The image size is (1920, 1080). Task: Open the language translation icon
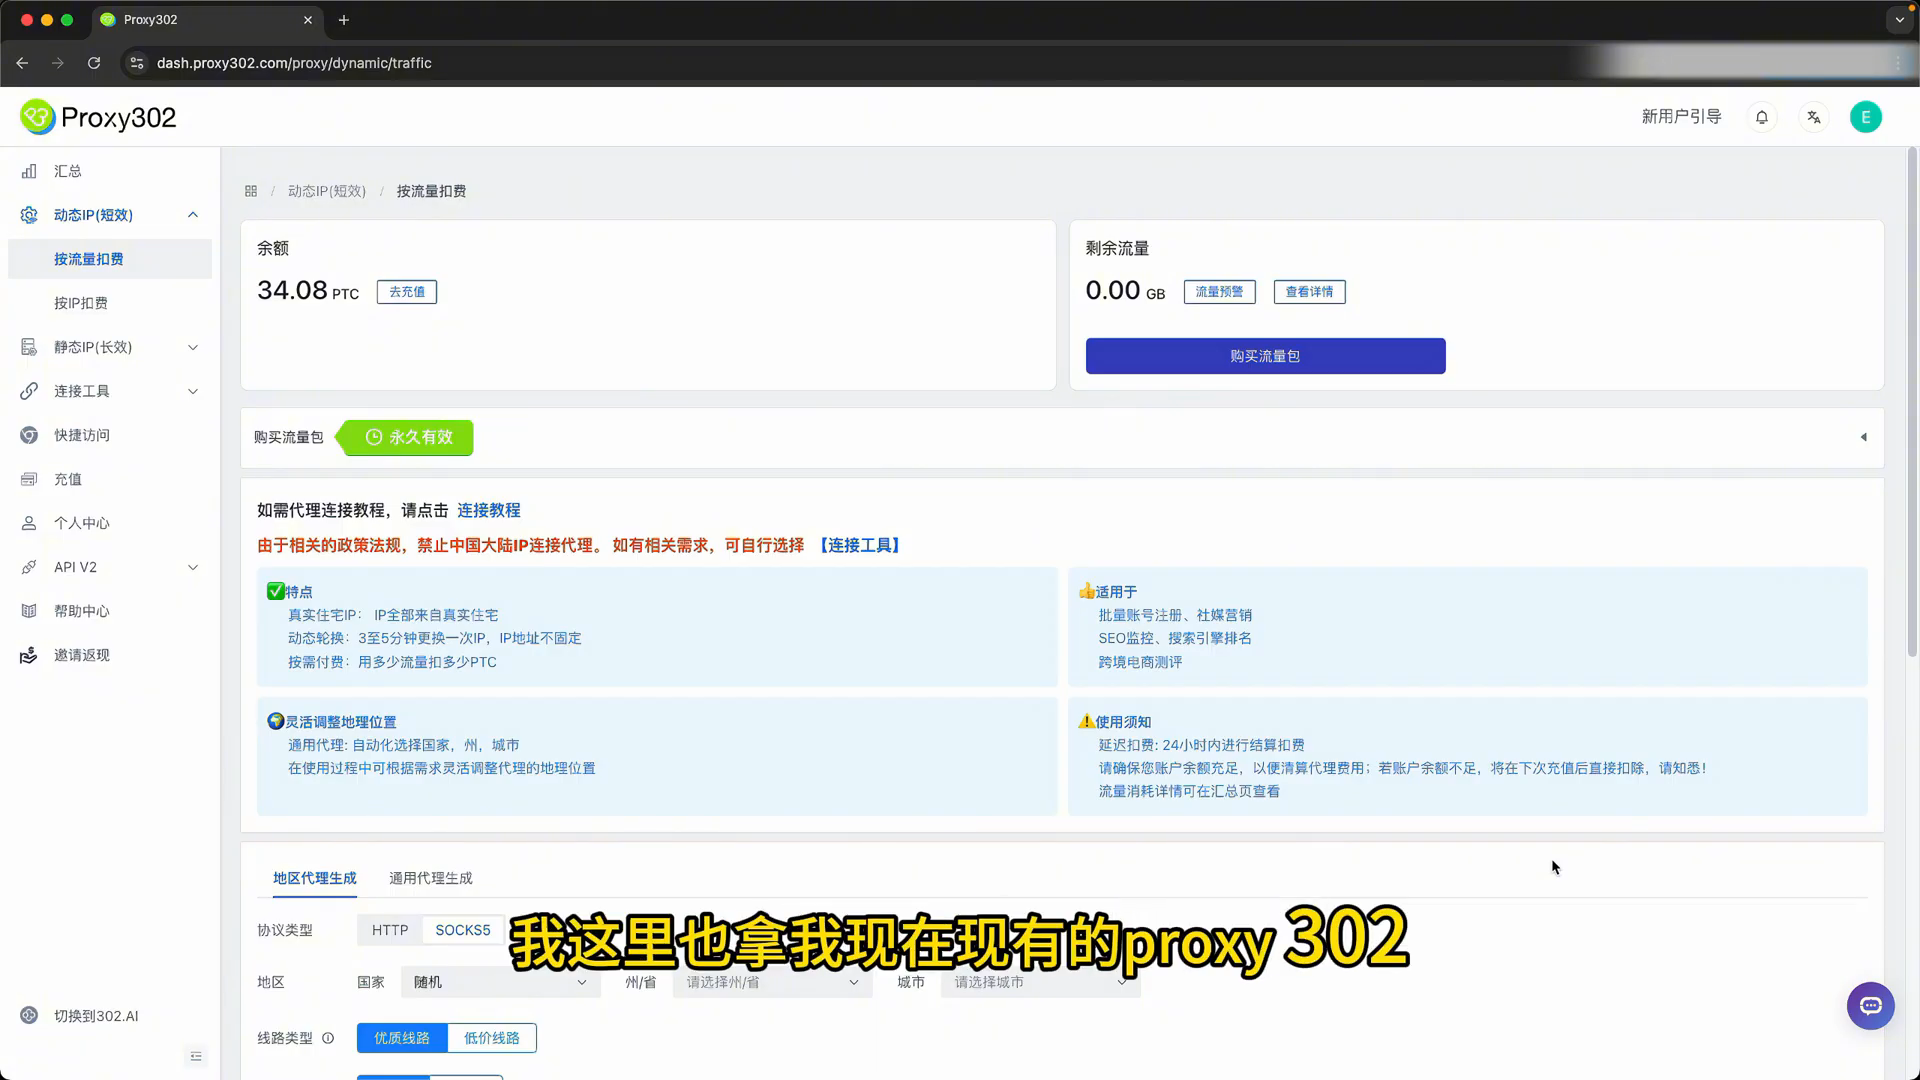click(1813, 117)
